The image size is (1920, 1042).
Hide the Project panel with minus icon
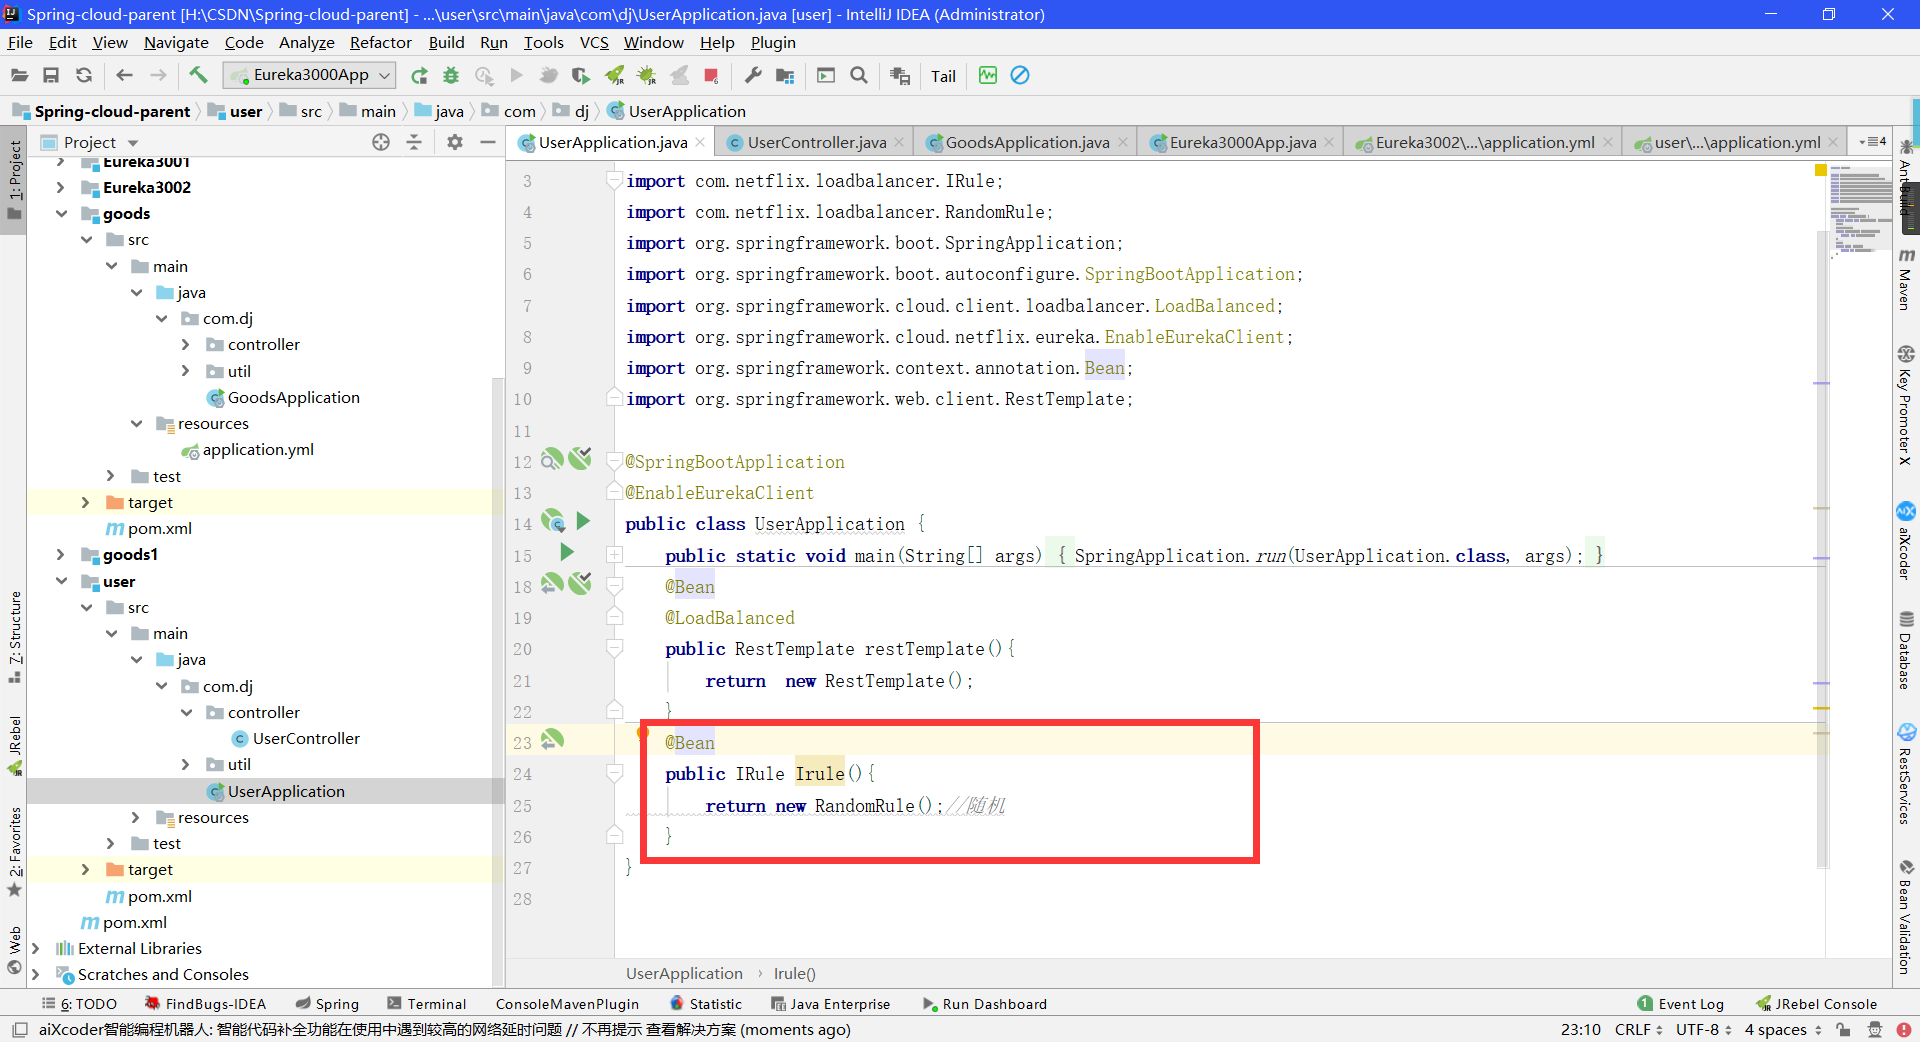pyautogui.click(x=488, y=142)
